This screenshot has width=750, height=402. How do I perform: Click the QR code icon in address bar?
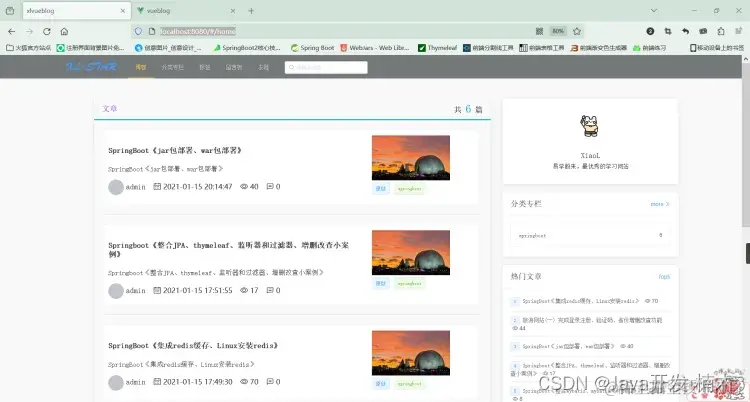(539, 31)
